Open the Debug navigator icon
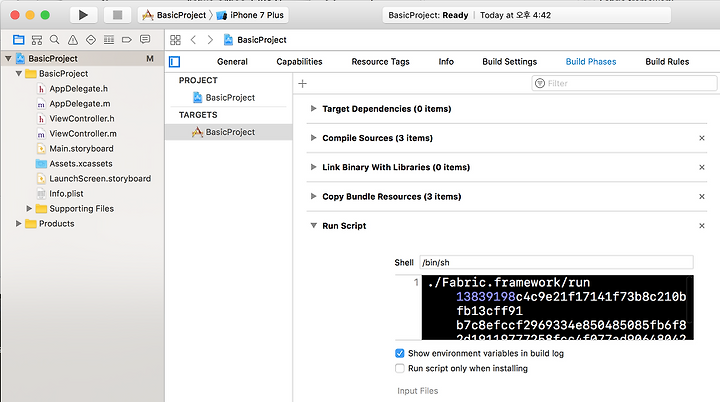Image resolution: width=720 pixels, height=402 pixels. [109, 40]
